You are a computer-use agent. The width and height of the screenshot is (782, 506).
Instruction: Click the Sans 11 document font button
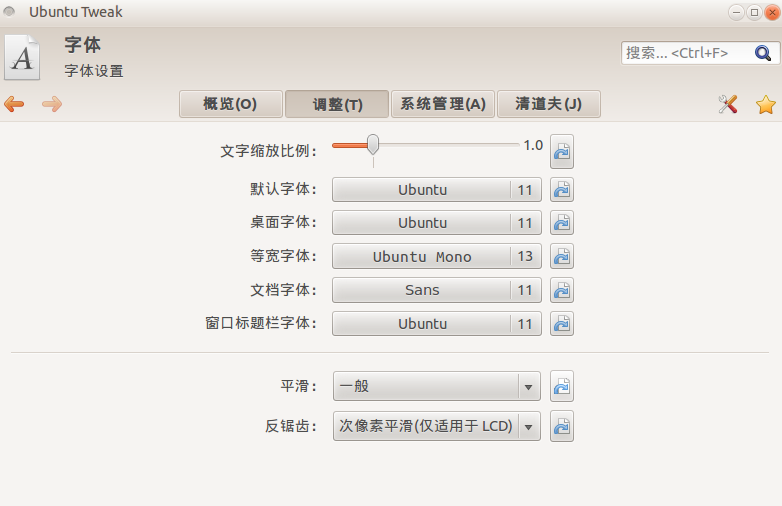436,290
